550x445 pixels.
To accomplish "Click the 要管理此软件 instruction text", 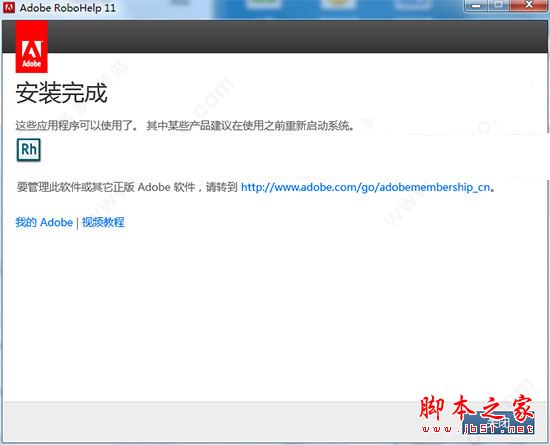I will [127, 187].
